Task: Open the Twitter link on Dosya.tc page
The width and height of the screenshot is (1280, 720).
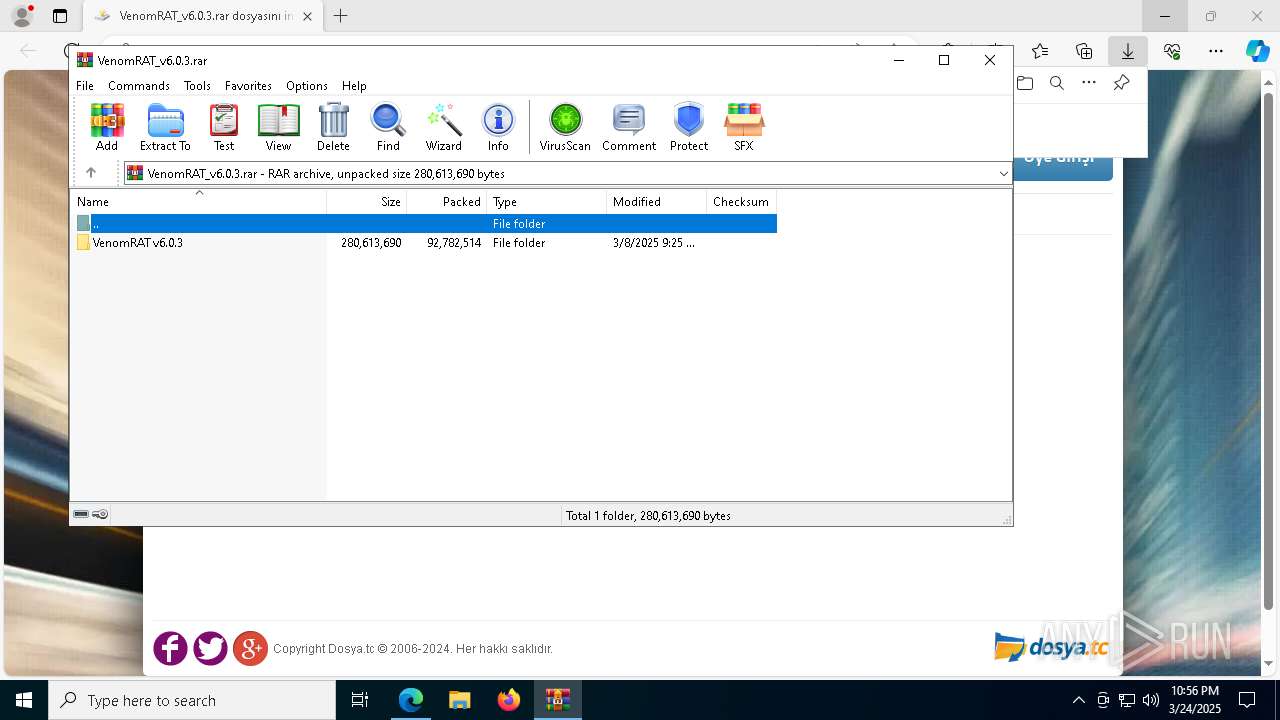Action: (210, 648)
